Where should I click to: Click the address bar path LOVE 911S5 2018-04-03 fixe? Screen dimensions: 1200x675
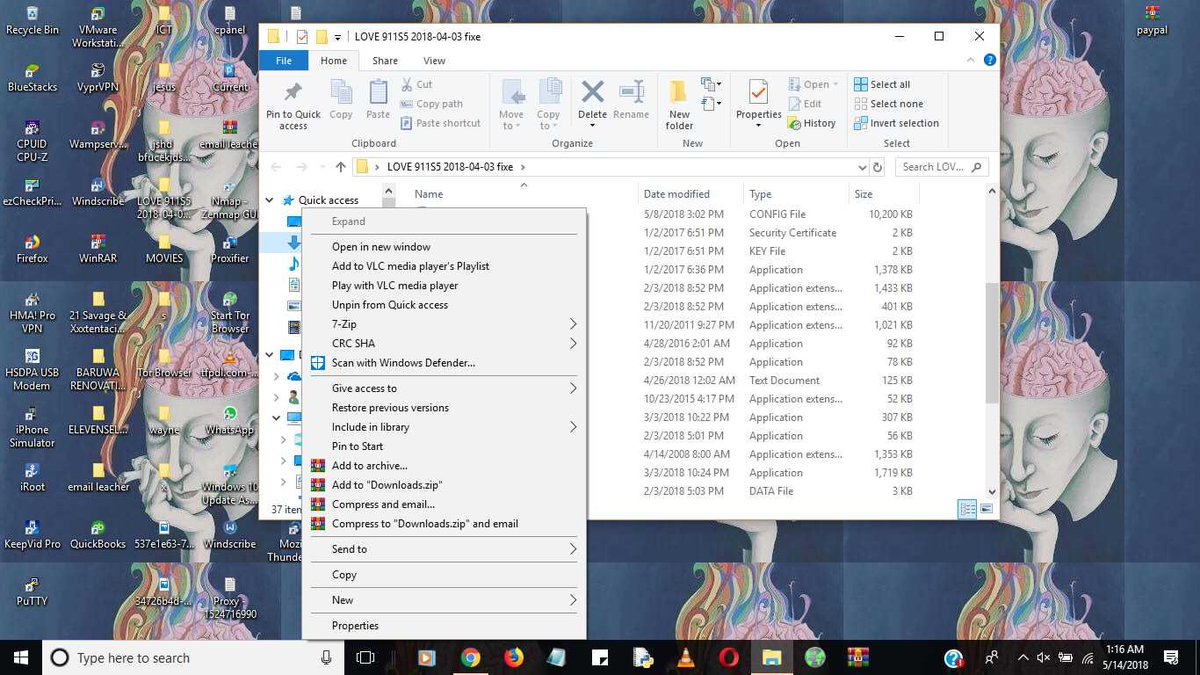[x=449, y=167]
